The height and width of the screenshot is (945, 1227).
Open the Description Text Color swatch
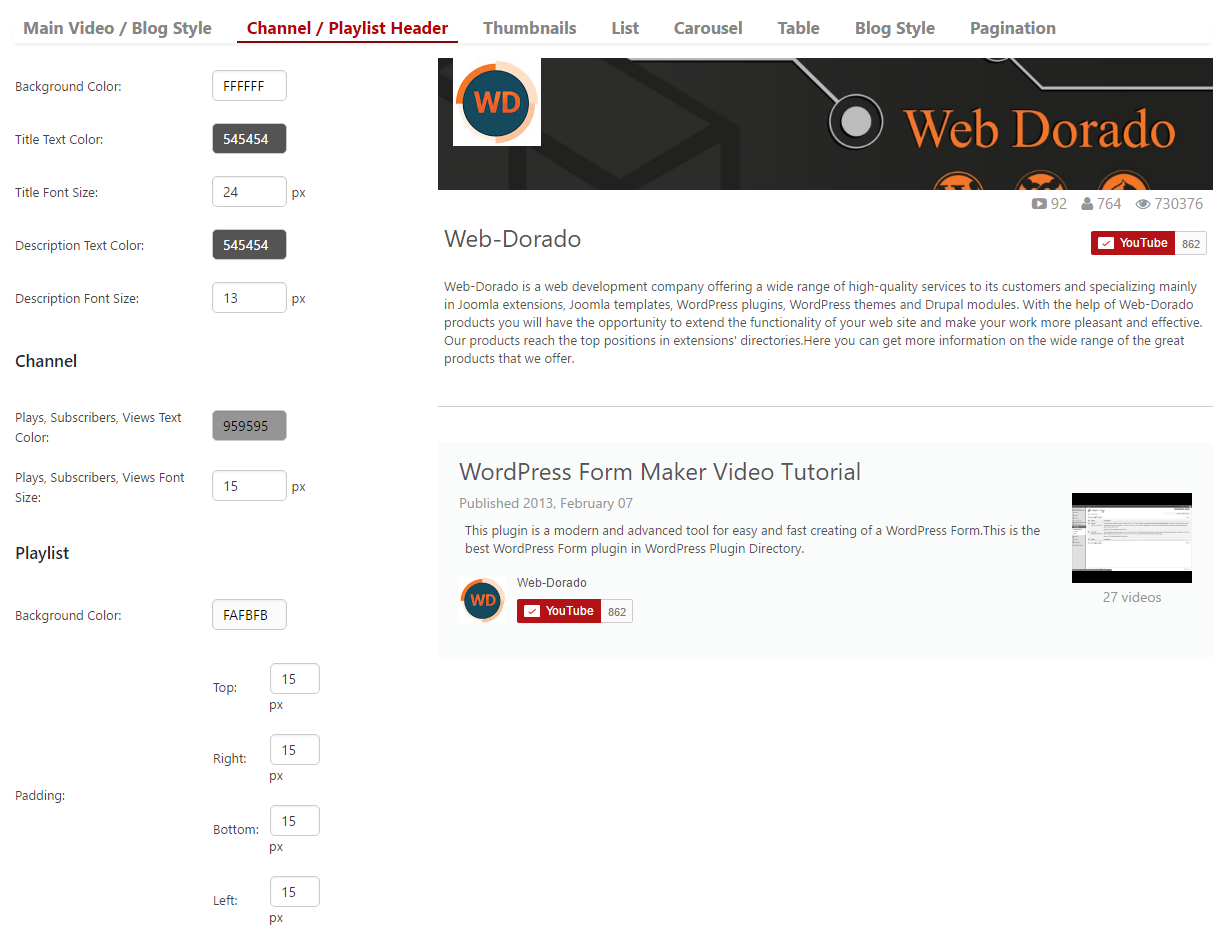pos(249,245)
